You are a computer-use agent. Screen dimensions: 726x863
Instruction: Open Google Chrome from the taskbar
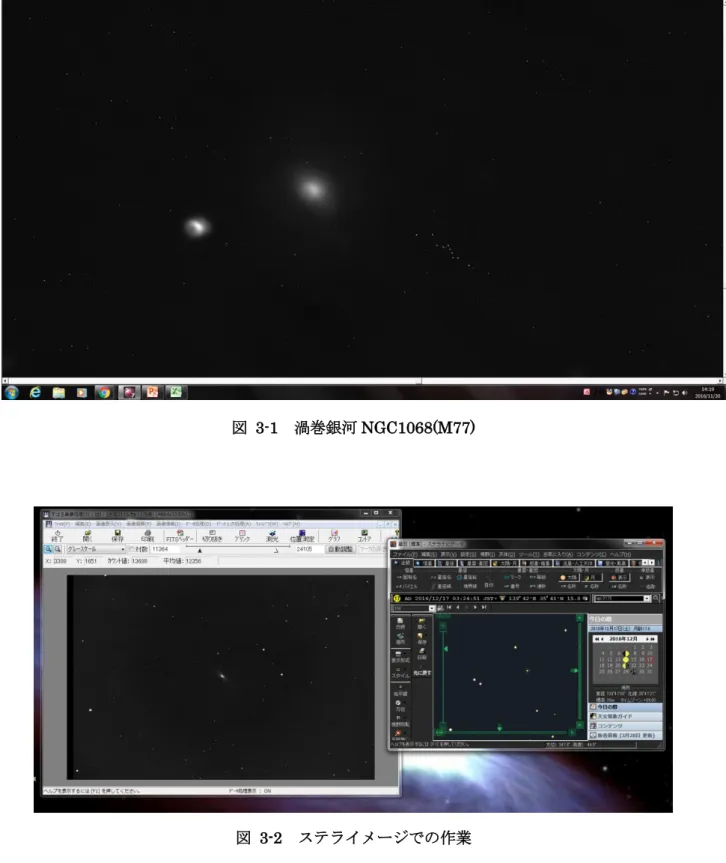[x=104, y=392]
